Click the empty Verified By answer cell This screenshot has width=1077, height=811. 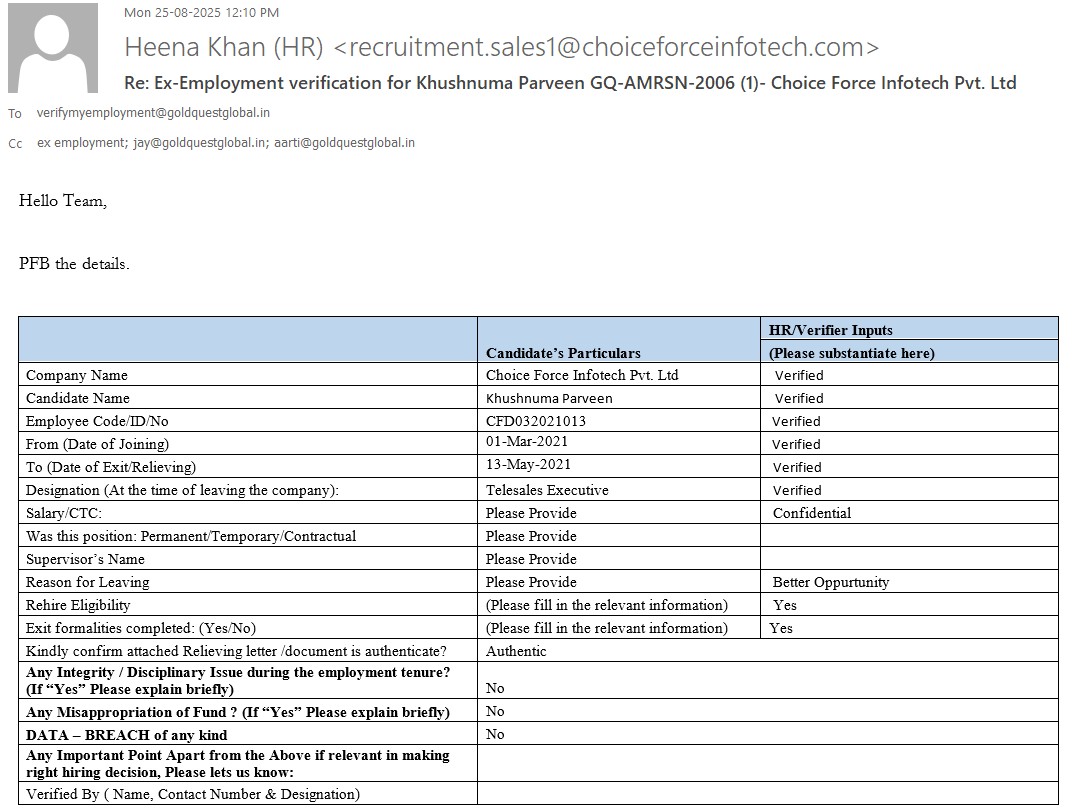[x=768, y=794]
